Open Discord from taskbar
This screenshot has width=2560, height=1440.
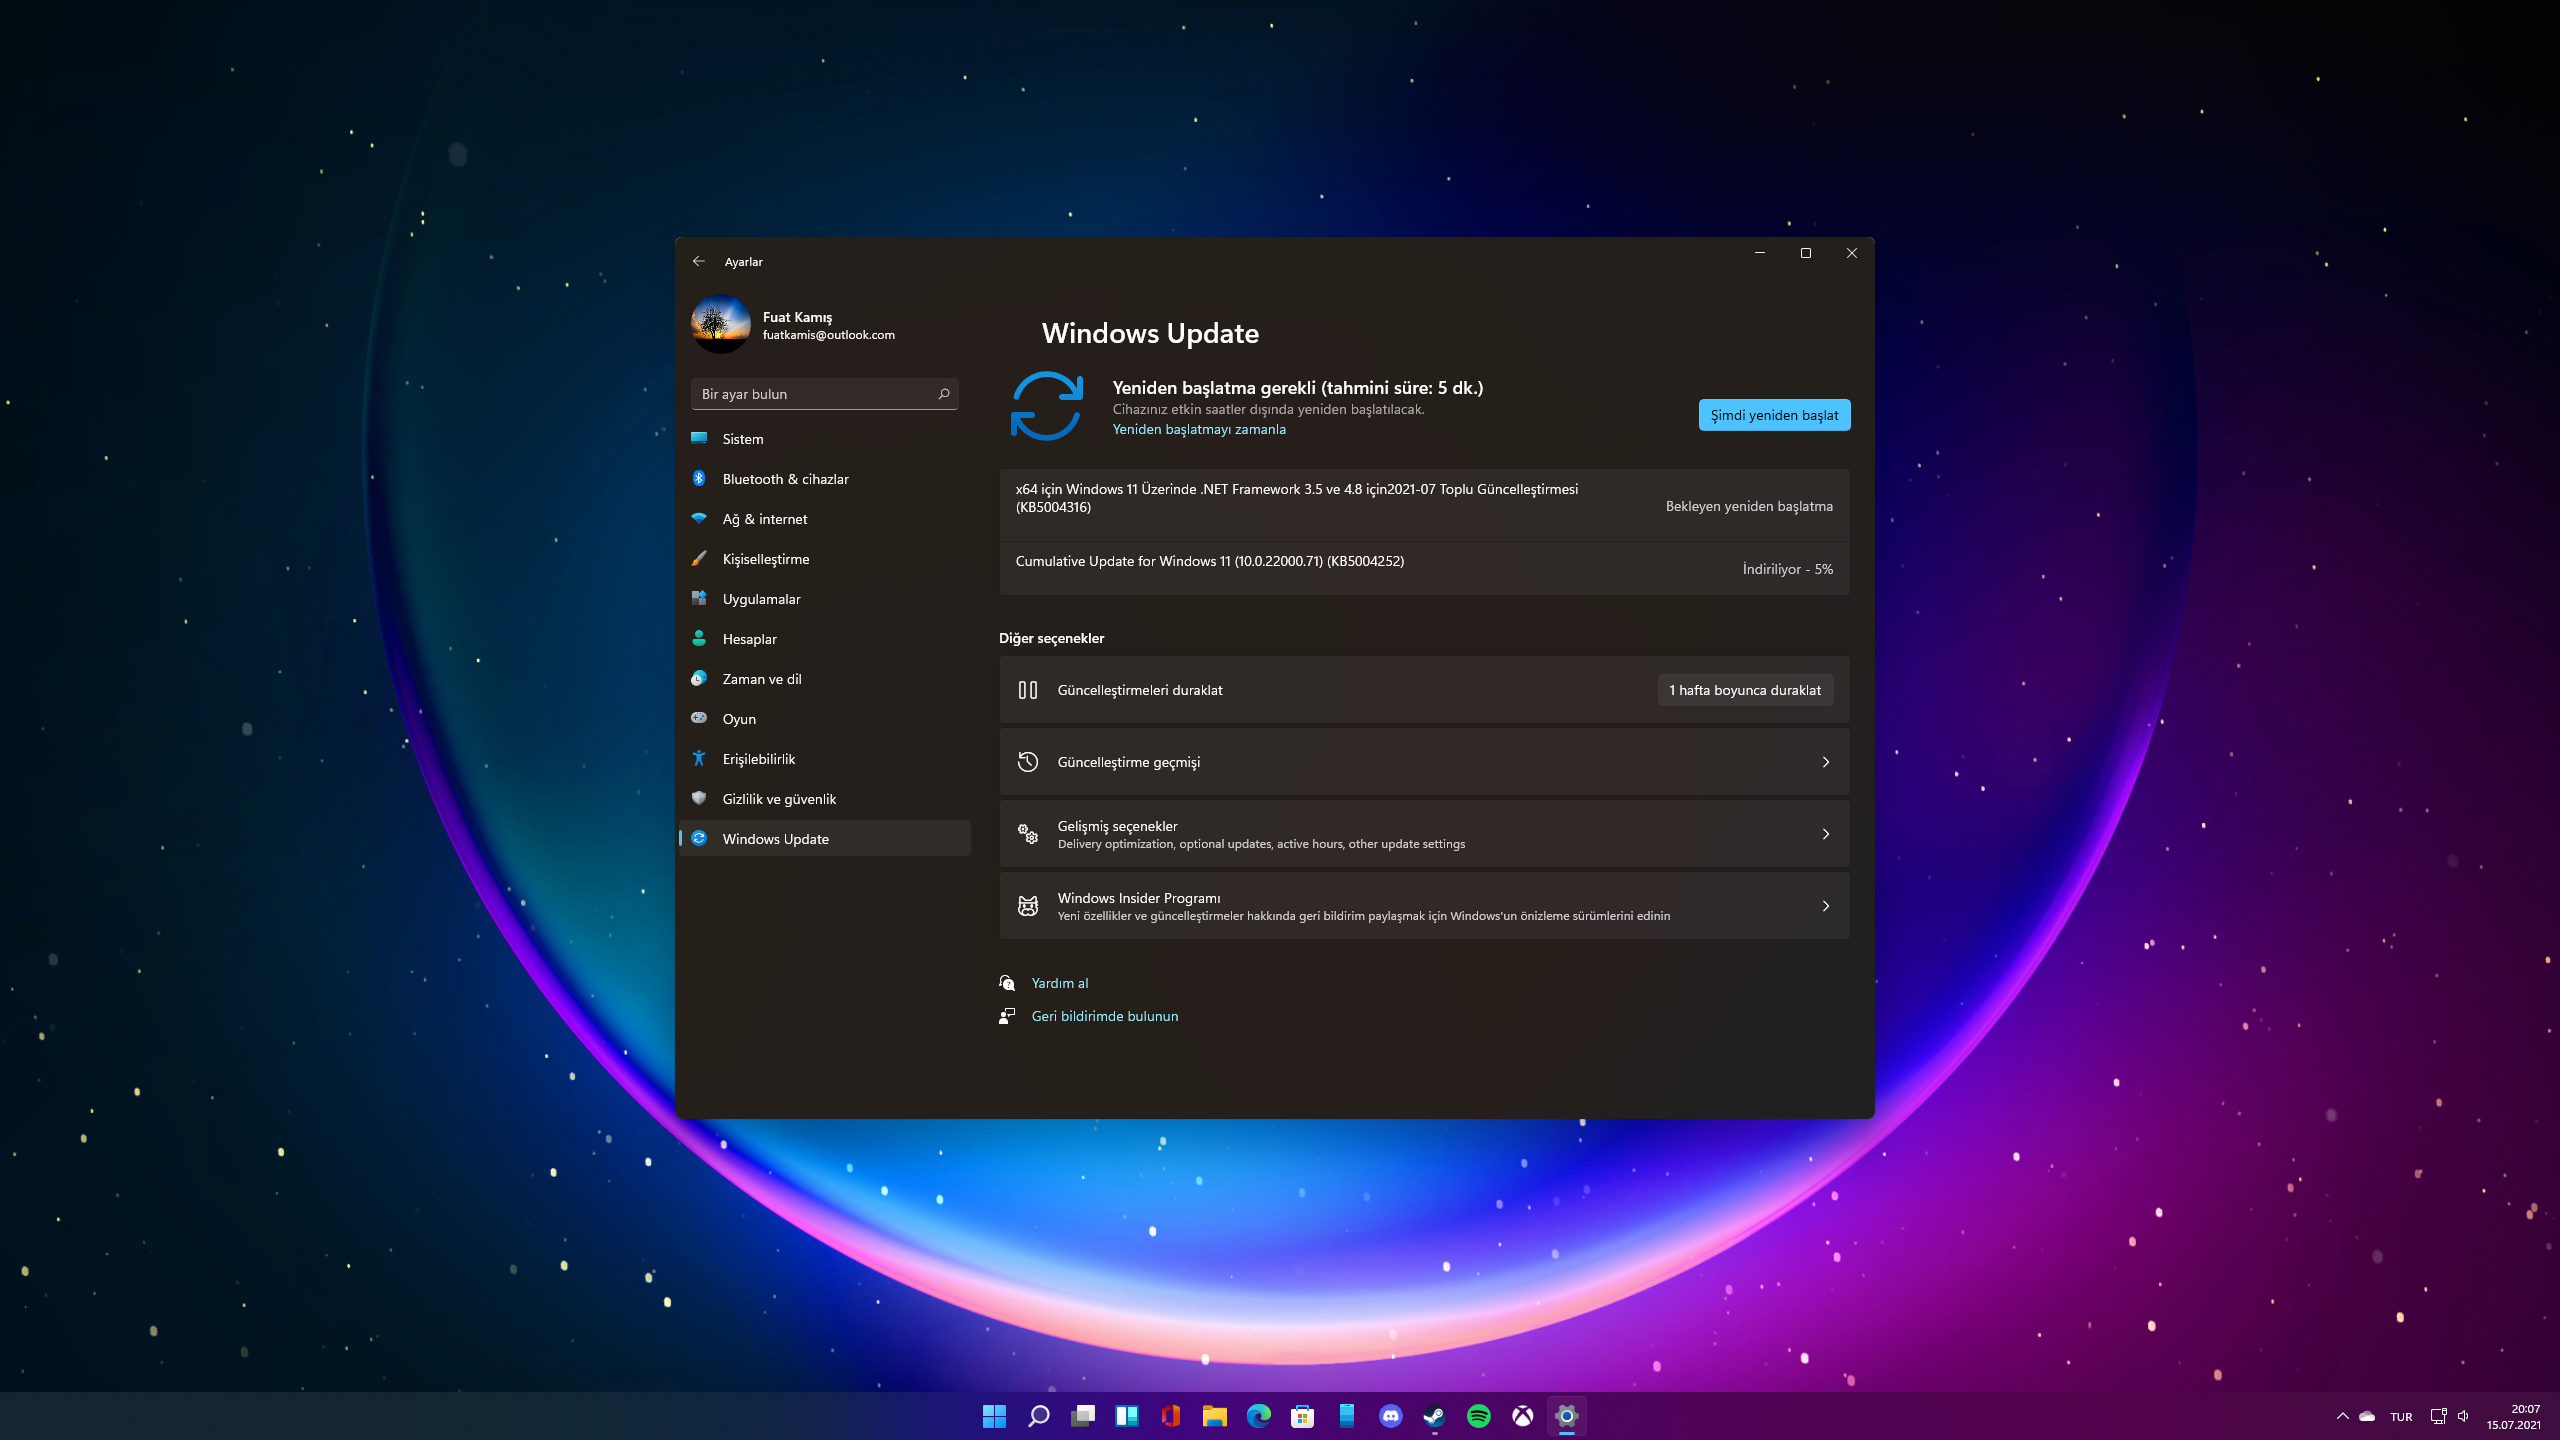coord(1390,1416)
